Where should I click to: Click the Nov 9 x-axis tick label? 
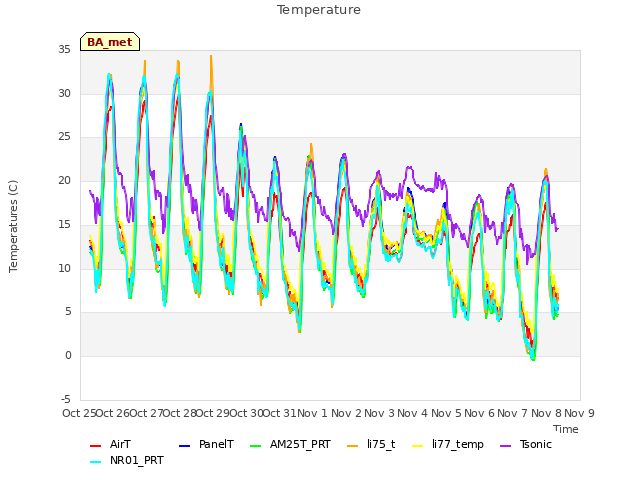579,413
